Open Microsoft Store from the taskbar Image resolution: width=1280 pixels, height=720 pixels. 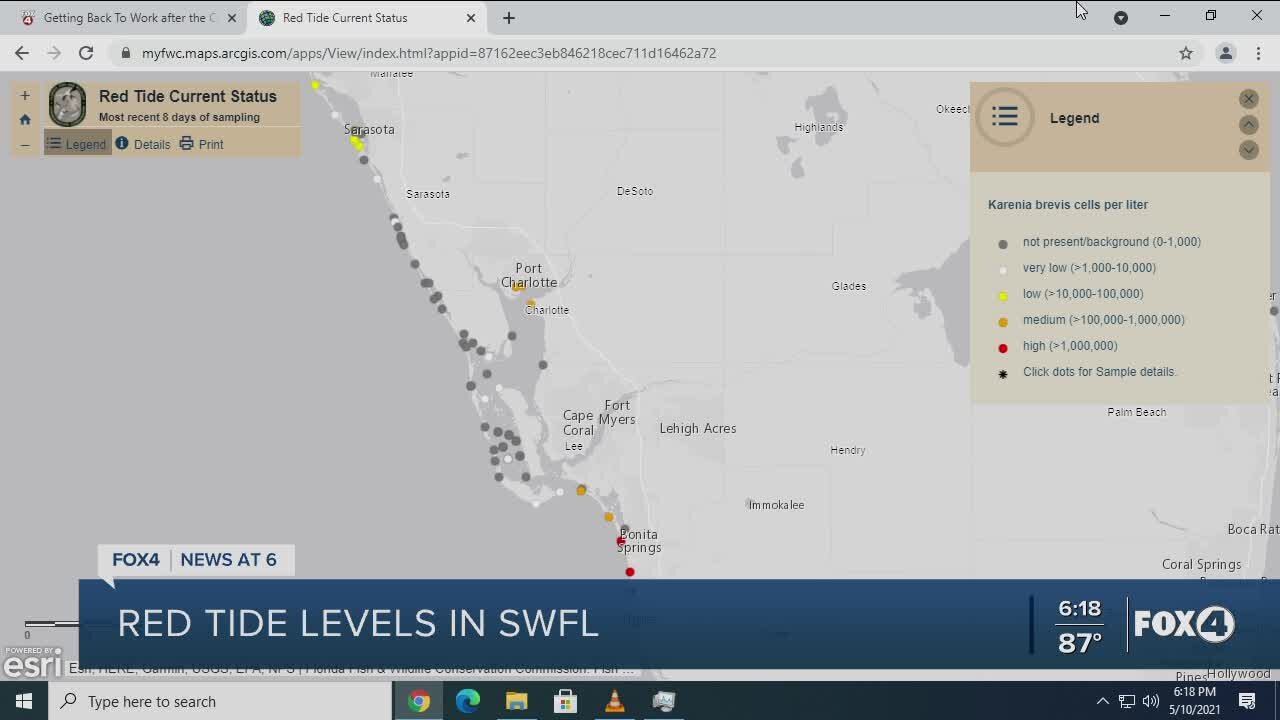coord(565,701)
